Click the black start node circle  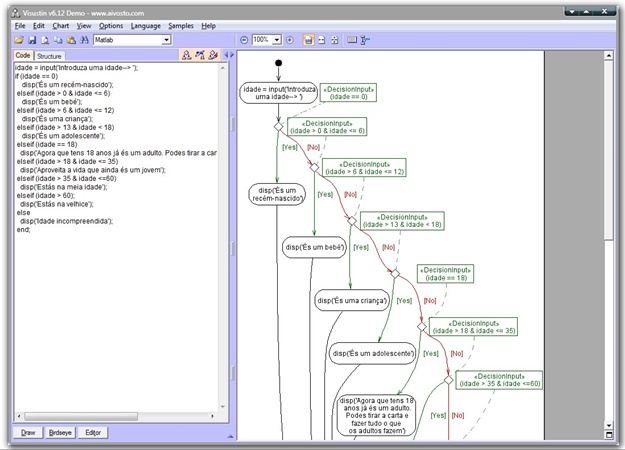click(x=279, y=63)
